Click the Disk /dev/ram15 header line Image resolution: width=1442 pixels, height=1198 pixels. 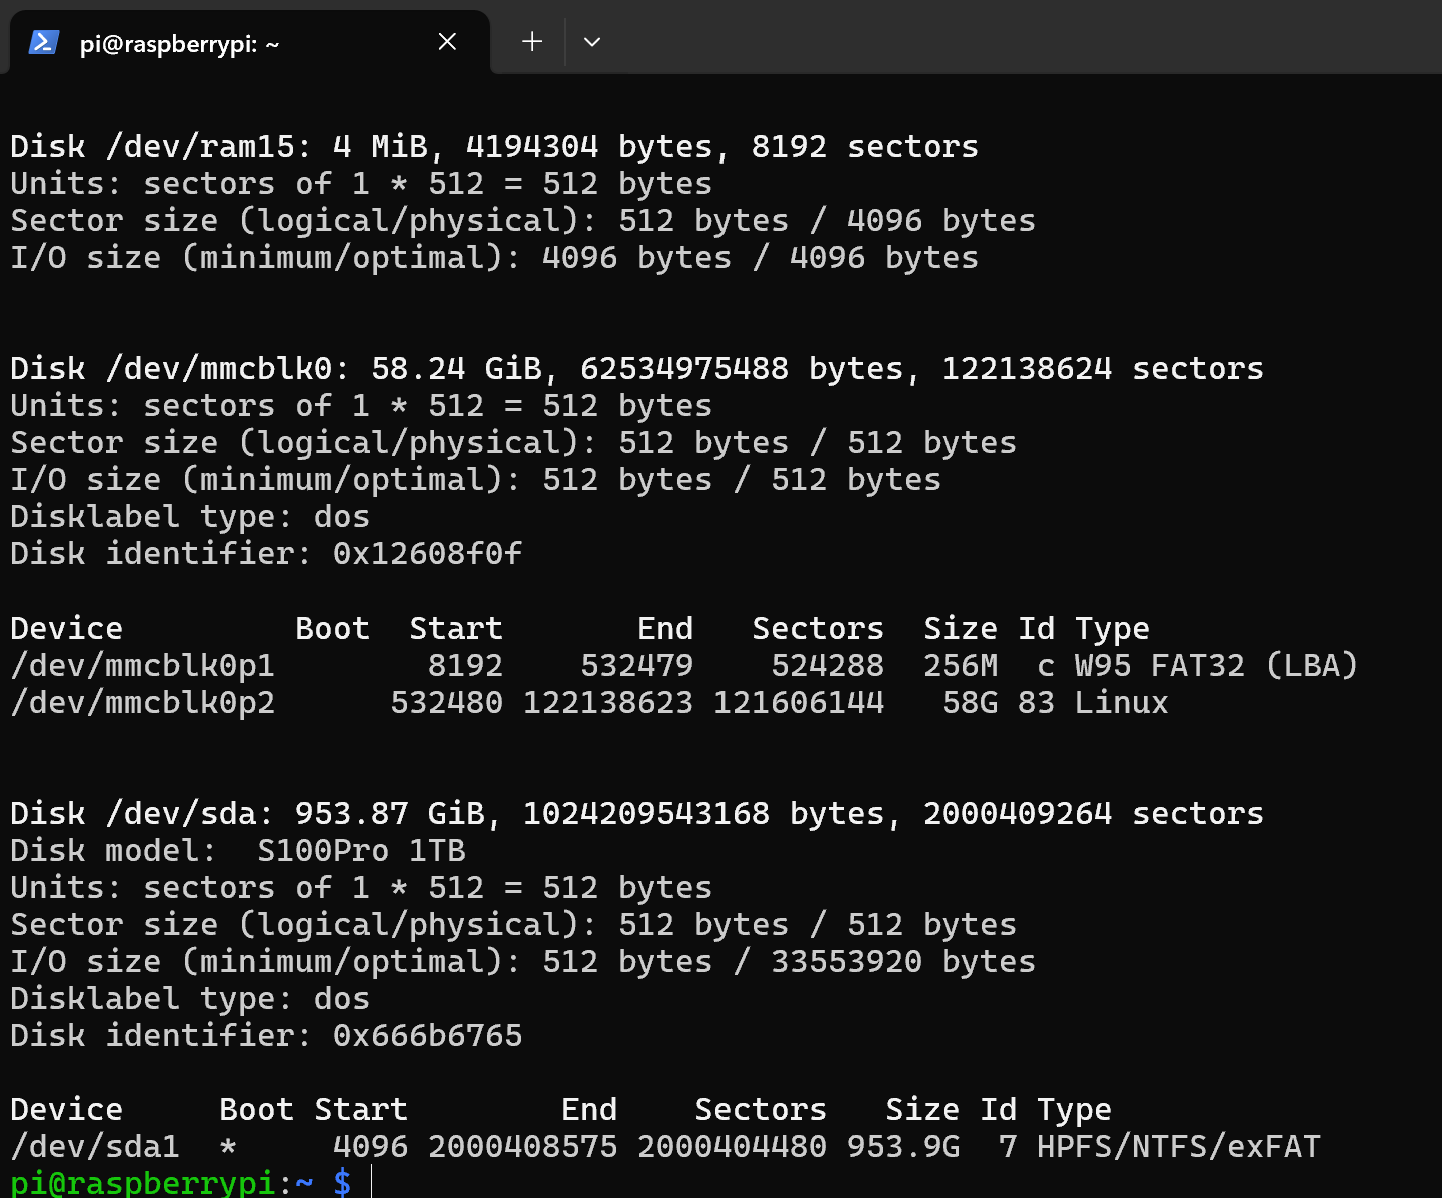tap(494, 146)
